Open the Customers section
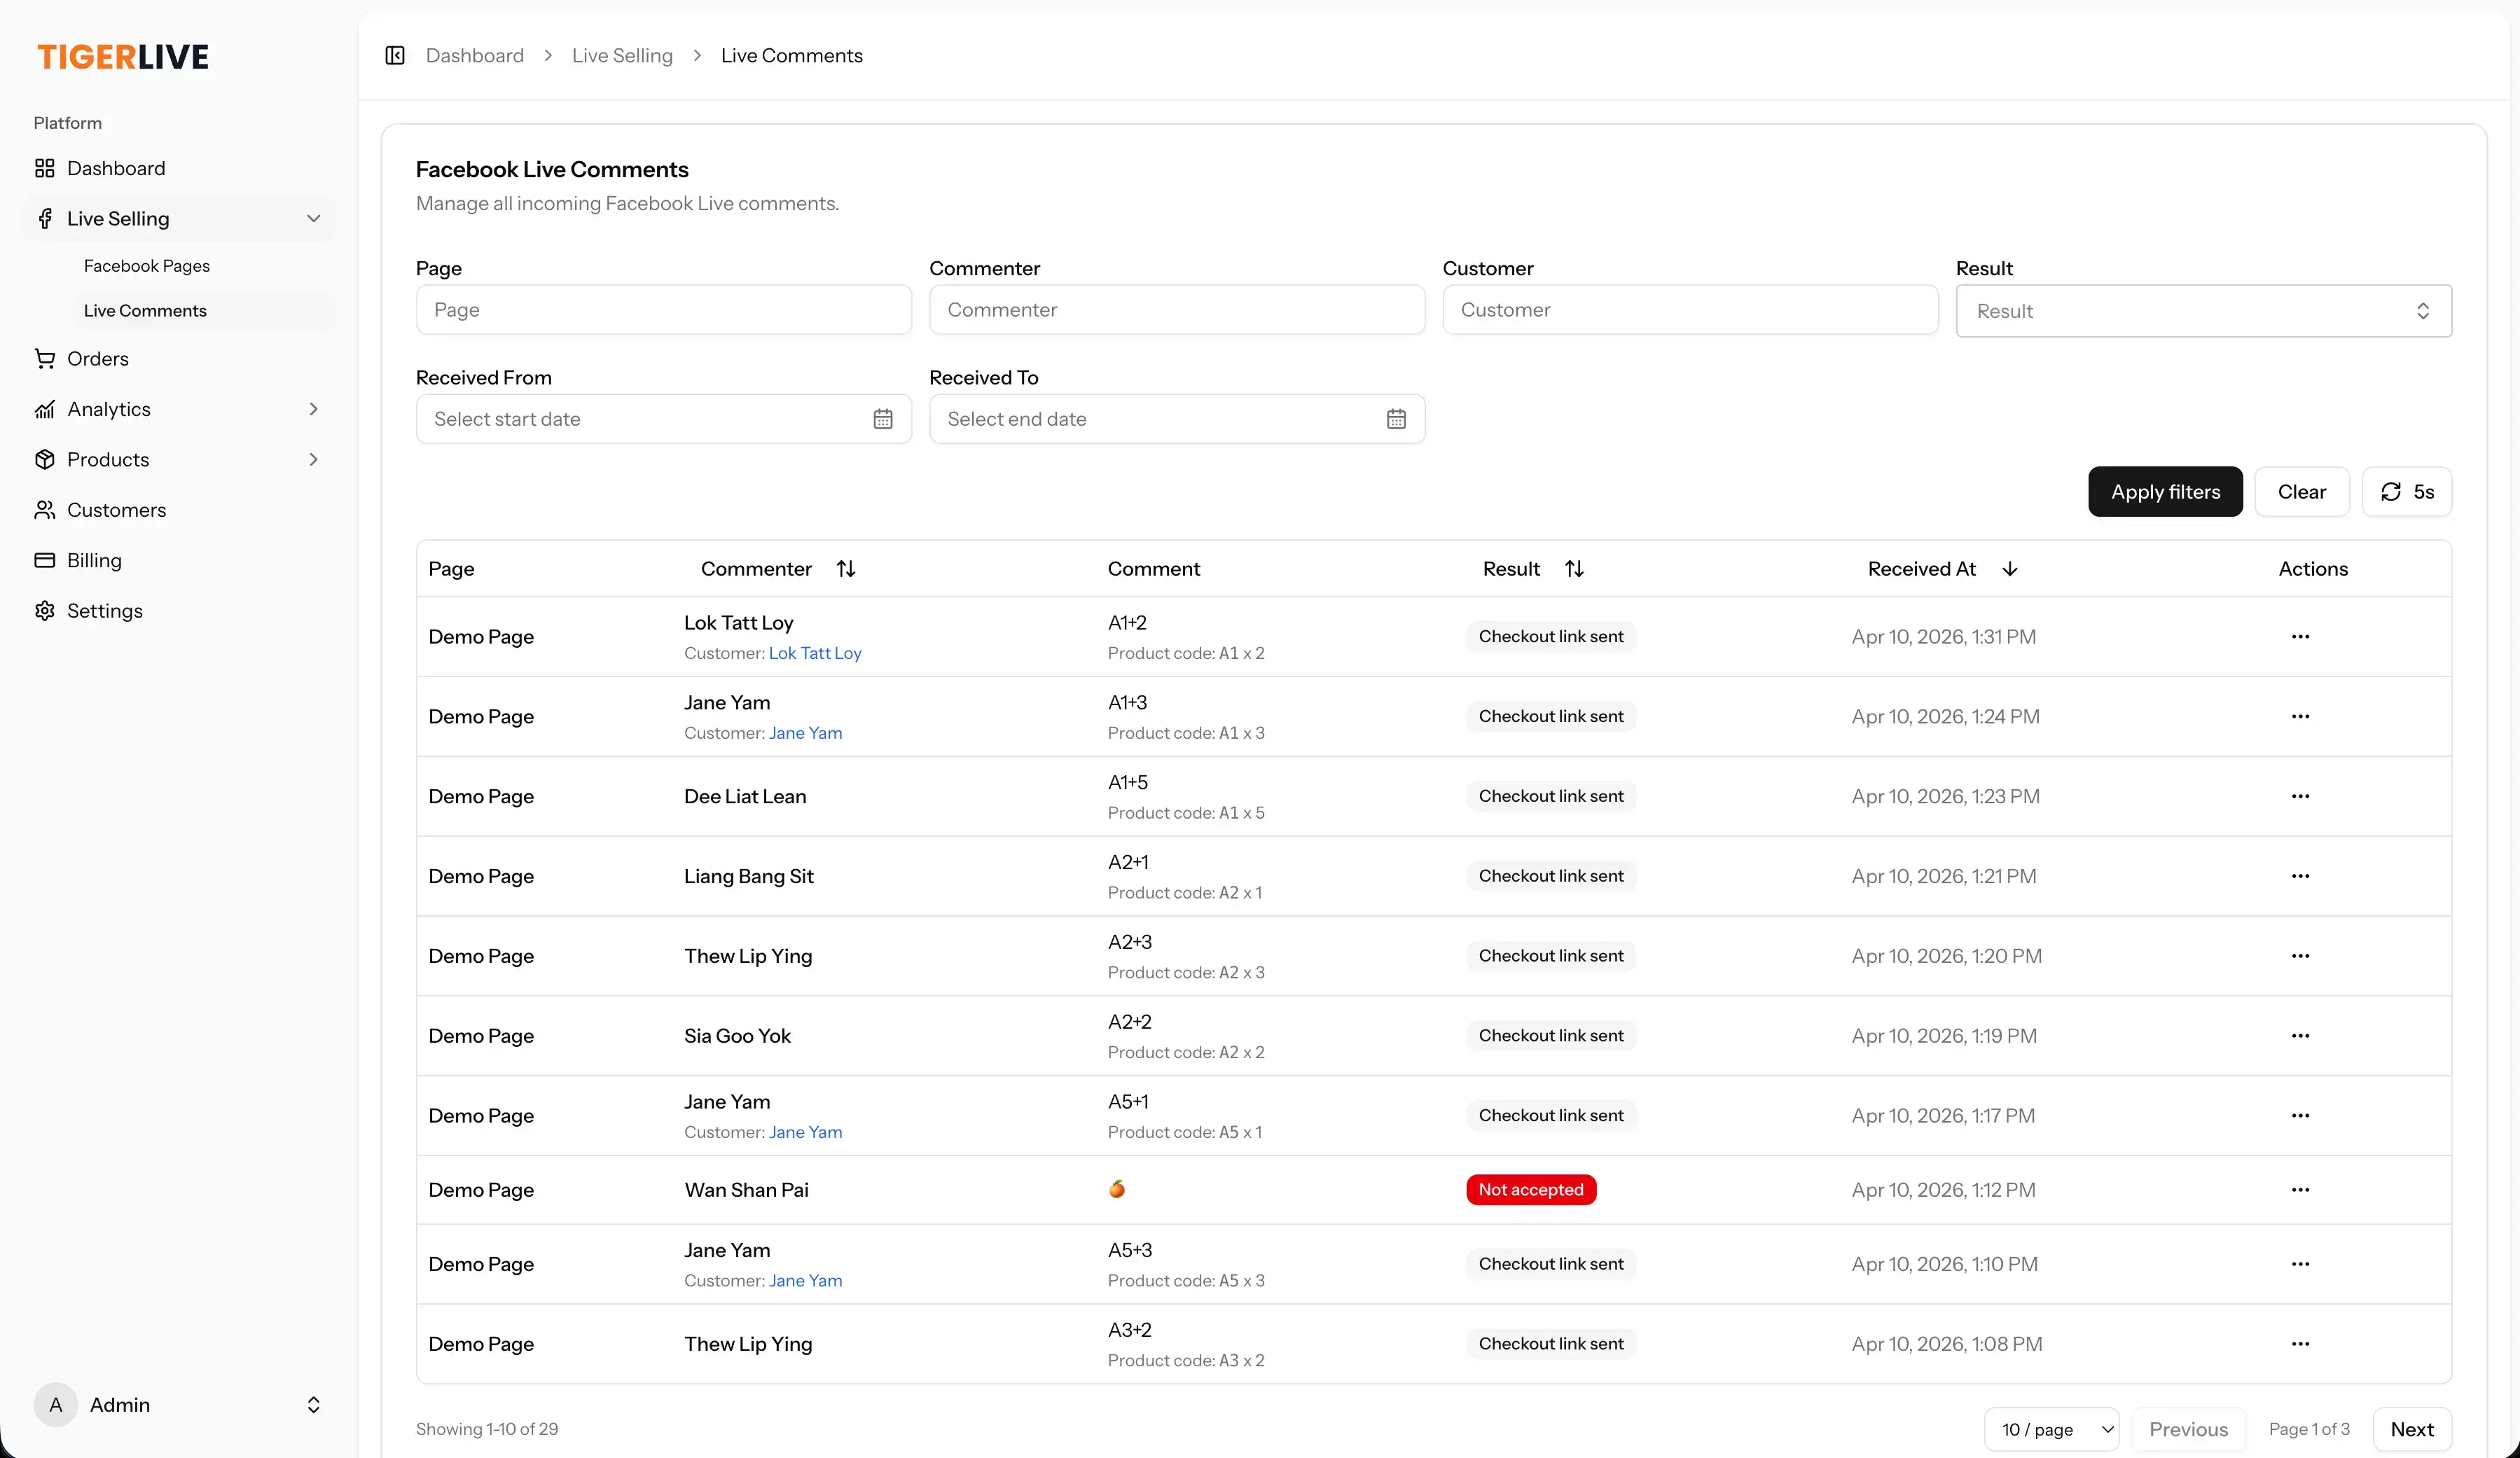Screen dimensions: 2520x1458 (178, 510)
